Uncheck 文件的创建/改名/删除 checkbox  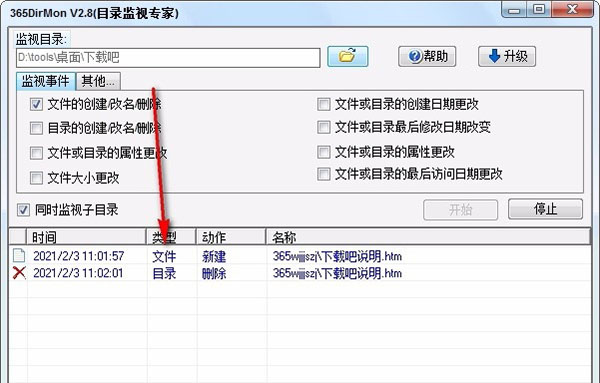click(x=36, y=104)
